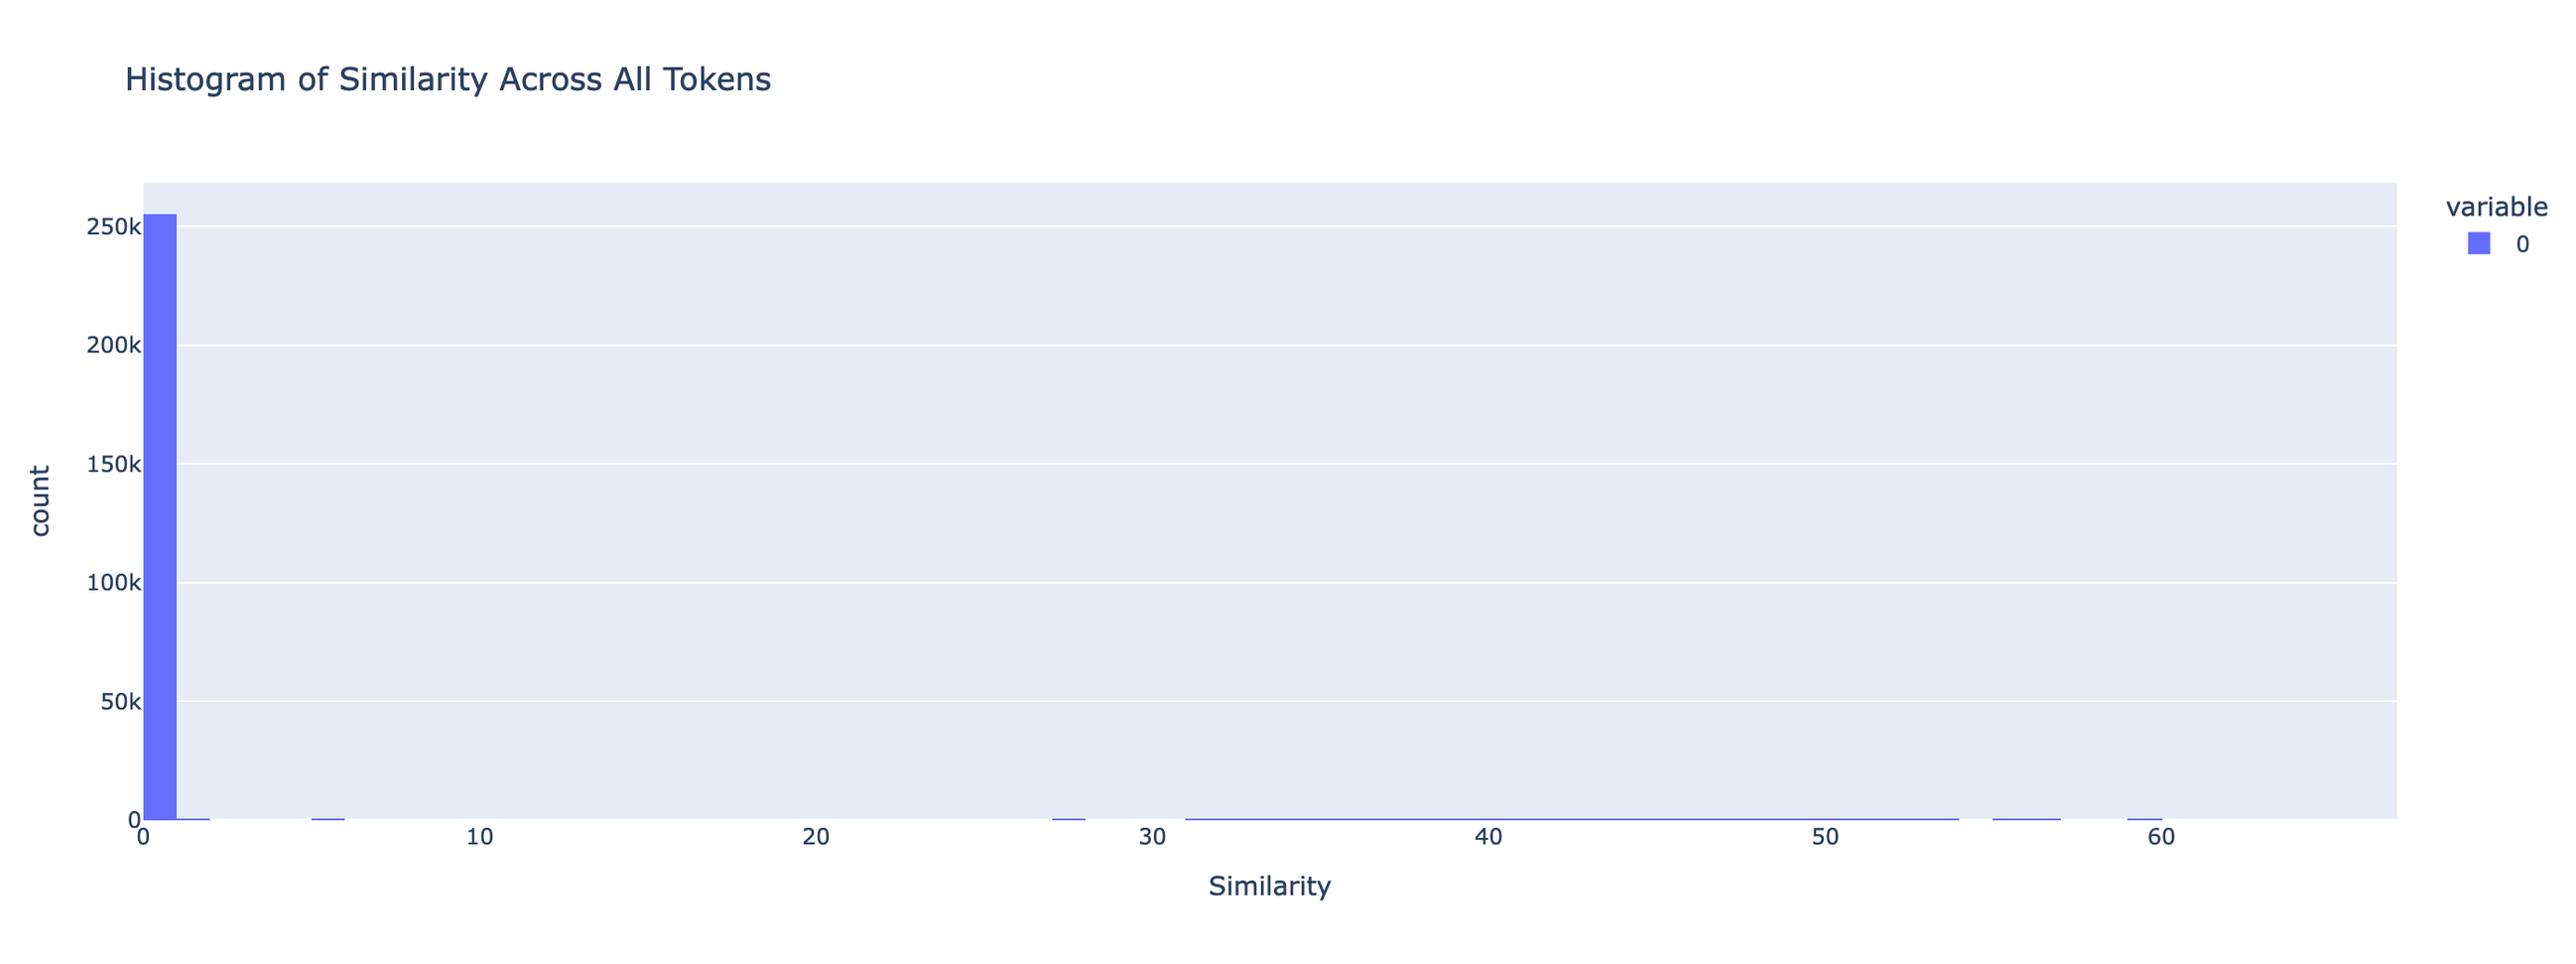Click the 200k y-axis tick label

pos(114,346)
